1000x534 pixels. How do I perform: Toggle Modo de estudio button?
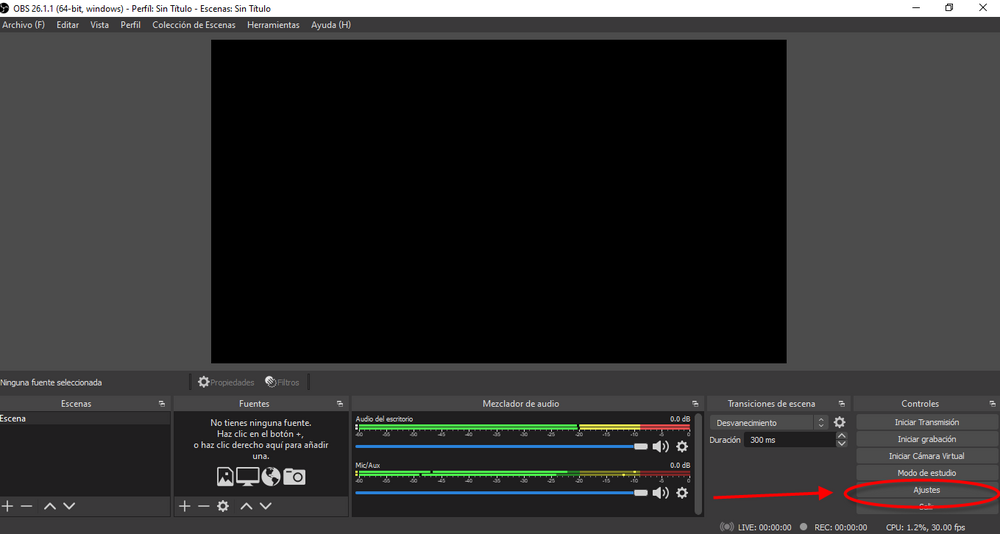(926, 473)
